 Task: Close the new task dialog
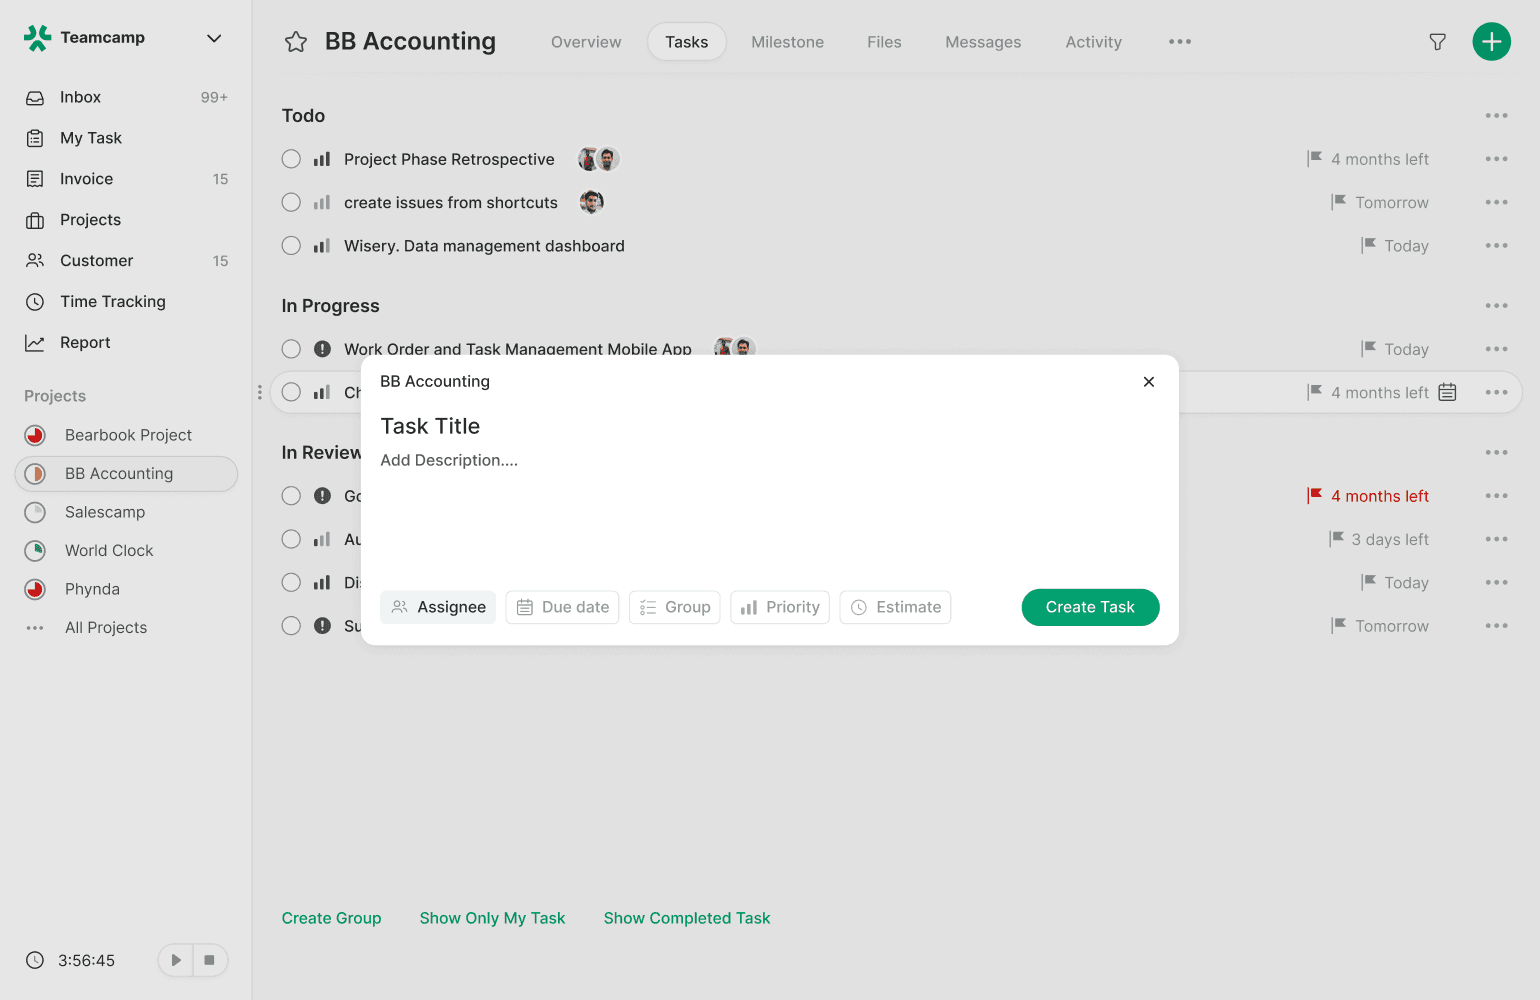point(1148,382)
